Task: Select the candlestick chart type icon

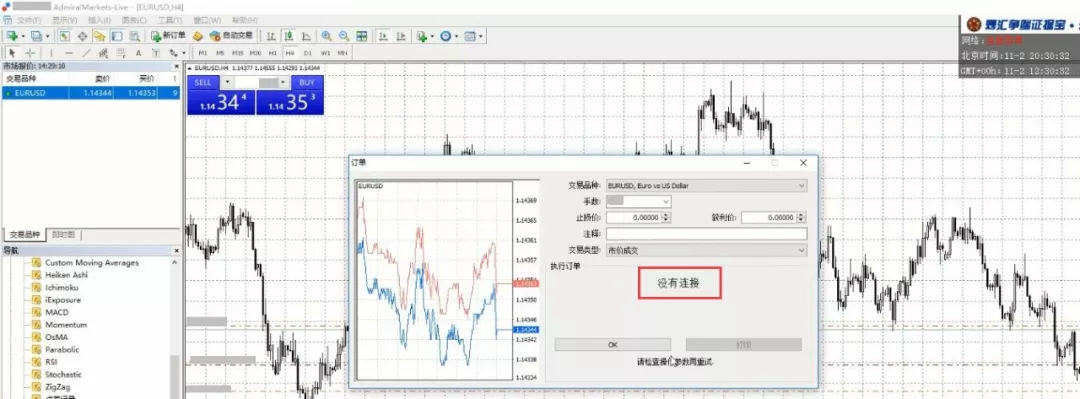Action: (289, 36)
